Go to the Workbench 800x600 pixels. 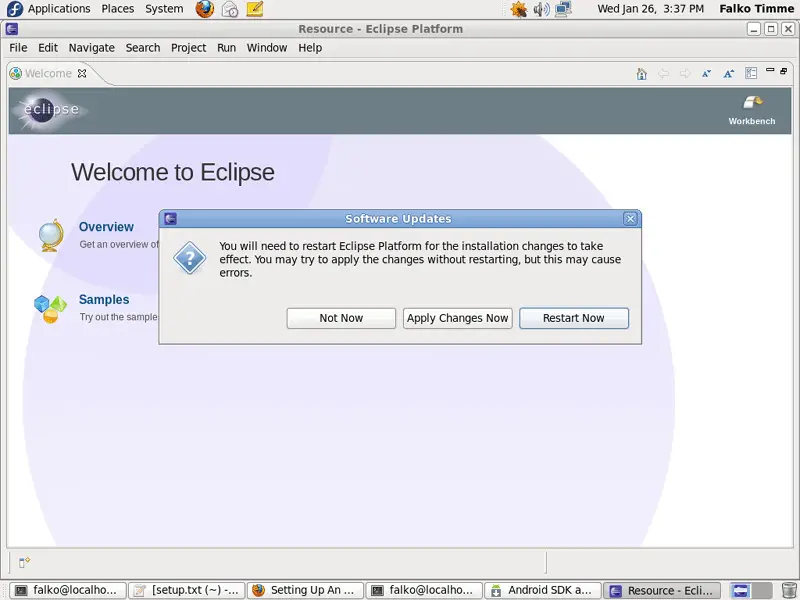click(x=752, y=110)
